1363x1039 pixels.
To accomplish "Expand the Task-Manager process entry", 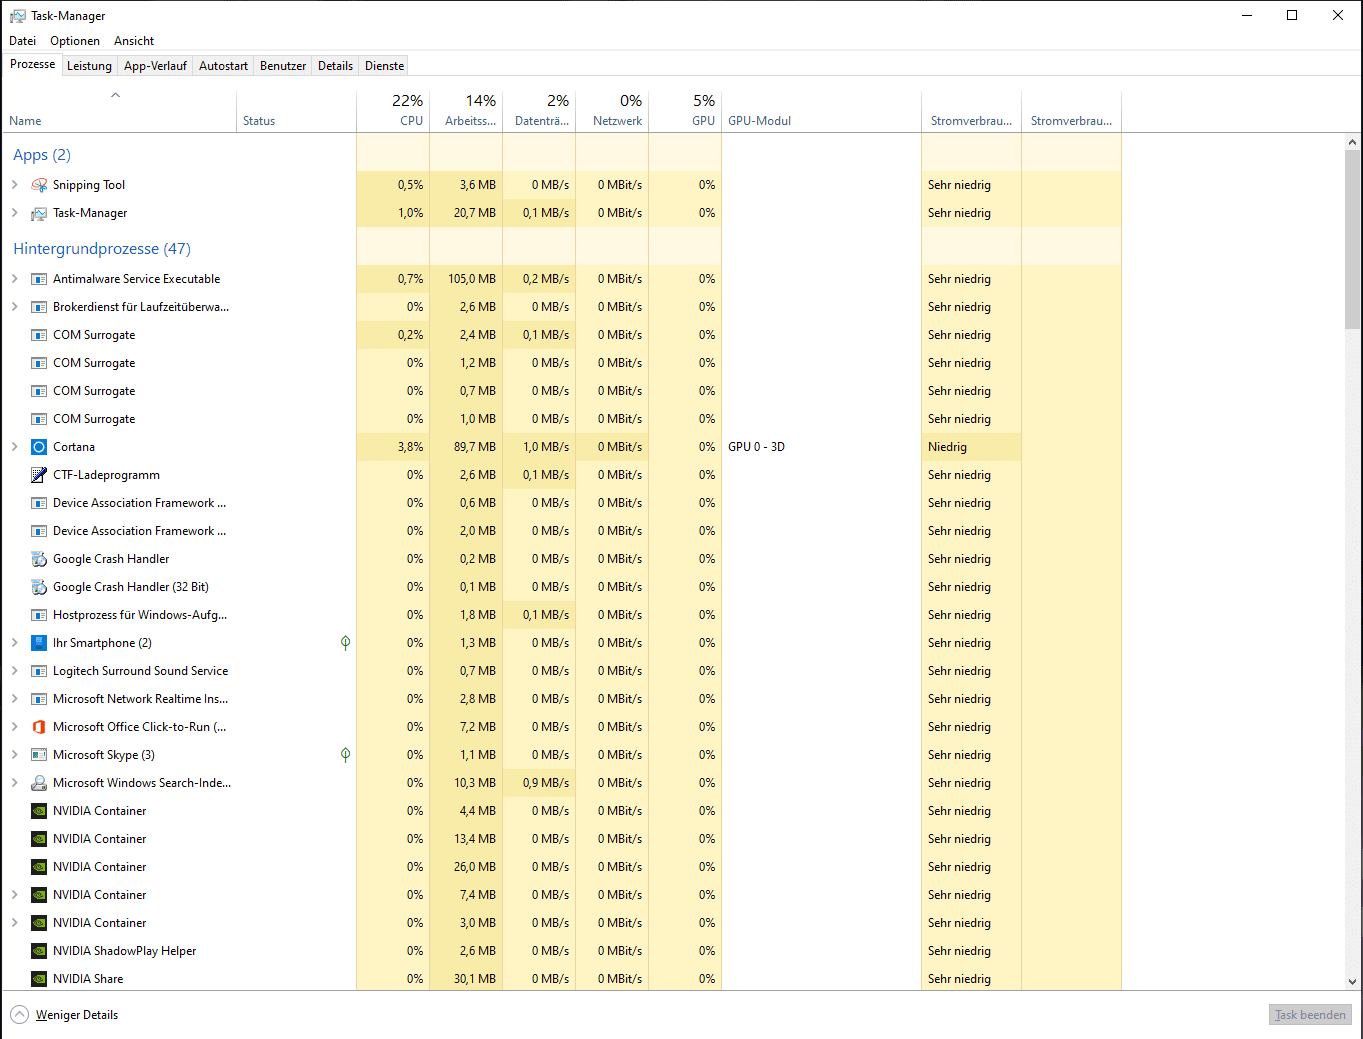I will [14, 213].
